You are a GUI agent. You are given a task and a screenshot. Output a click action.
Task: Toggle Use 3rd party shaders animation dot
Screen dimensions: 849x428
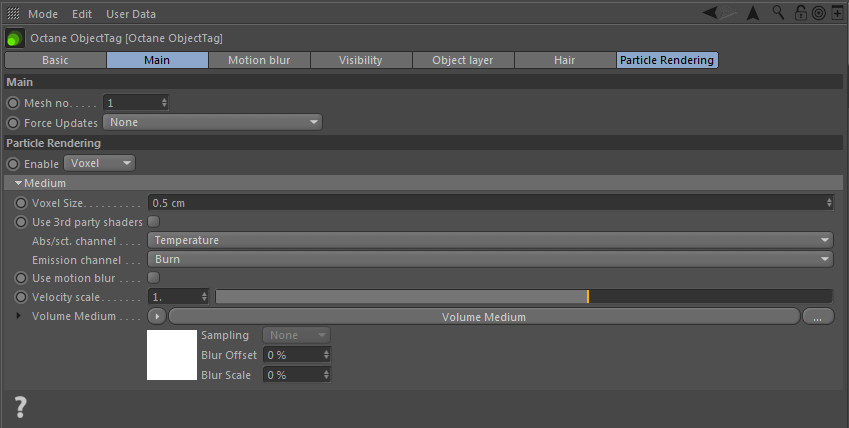(x=21, y=222)
